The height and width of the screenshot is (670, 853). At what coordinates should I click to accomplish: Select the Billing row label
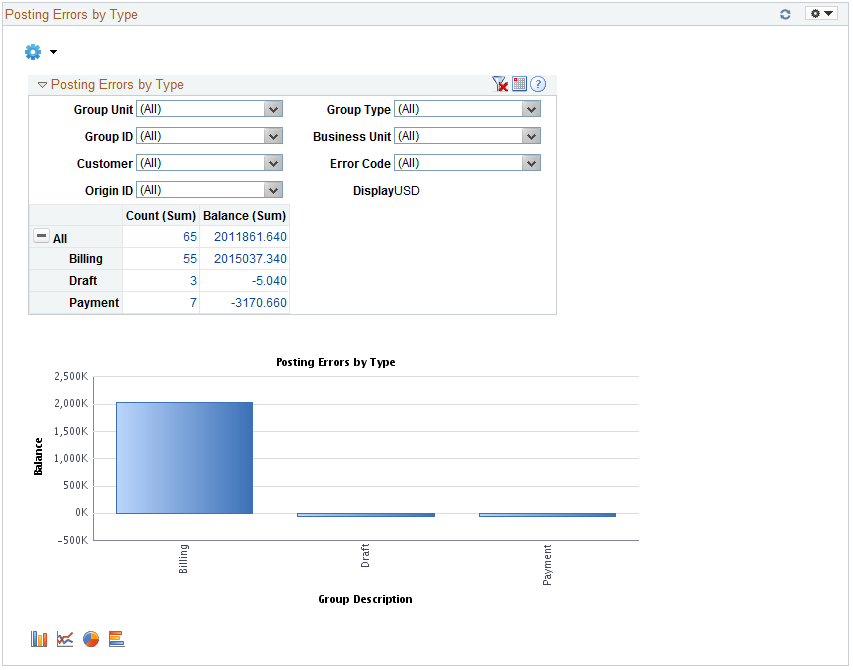pos(85,259)
